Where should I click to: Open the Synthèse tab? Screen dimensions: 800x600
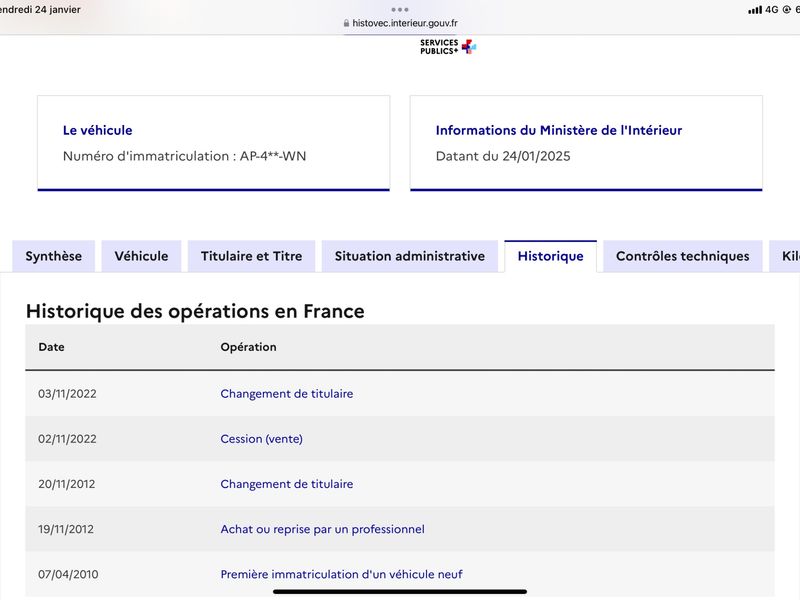54,256
